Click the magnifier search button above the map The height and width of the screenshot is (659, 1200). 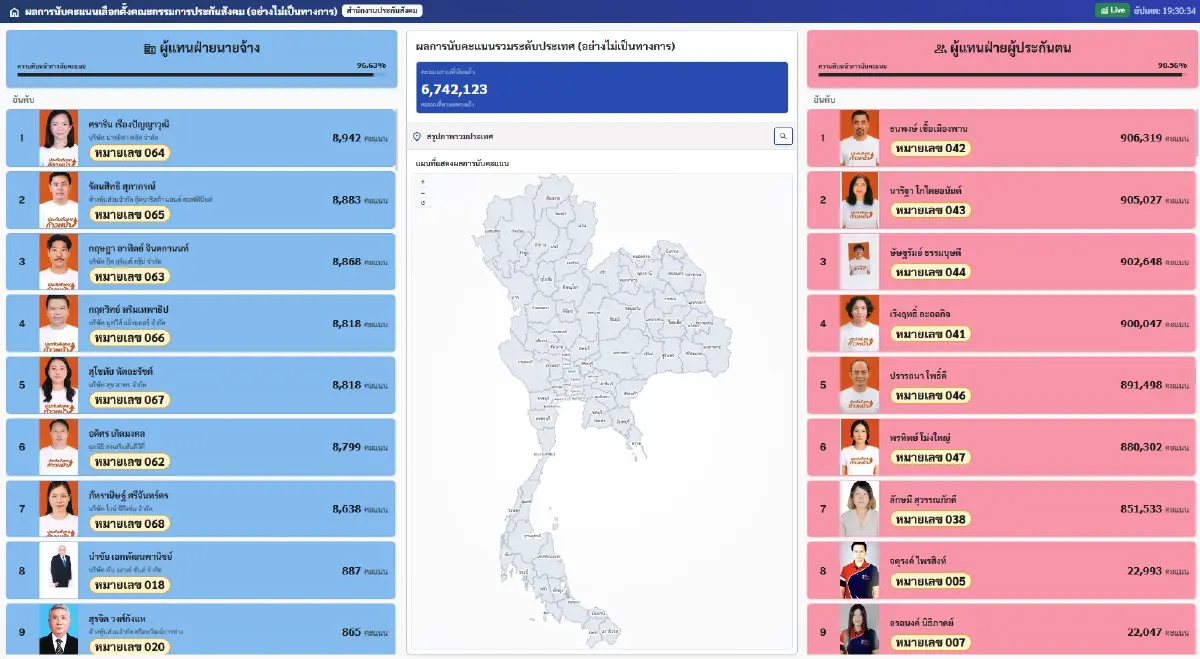click(783, 136)
